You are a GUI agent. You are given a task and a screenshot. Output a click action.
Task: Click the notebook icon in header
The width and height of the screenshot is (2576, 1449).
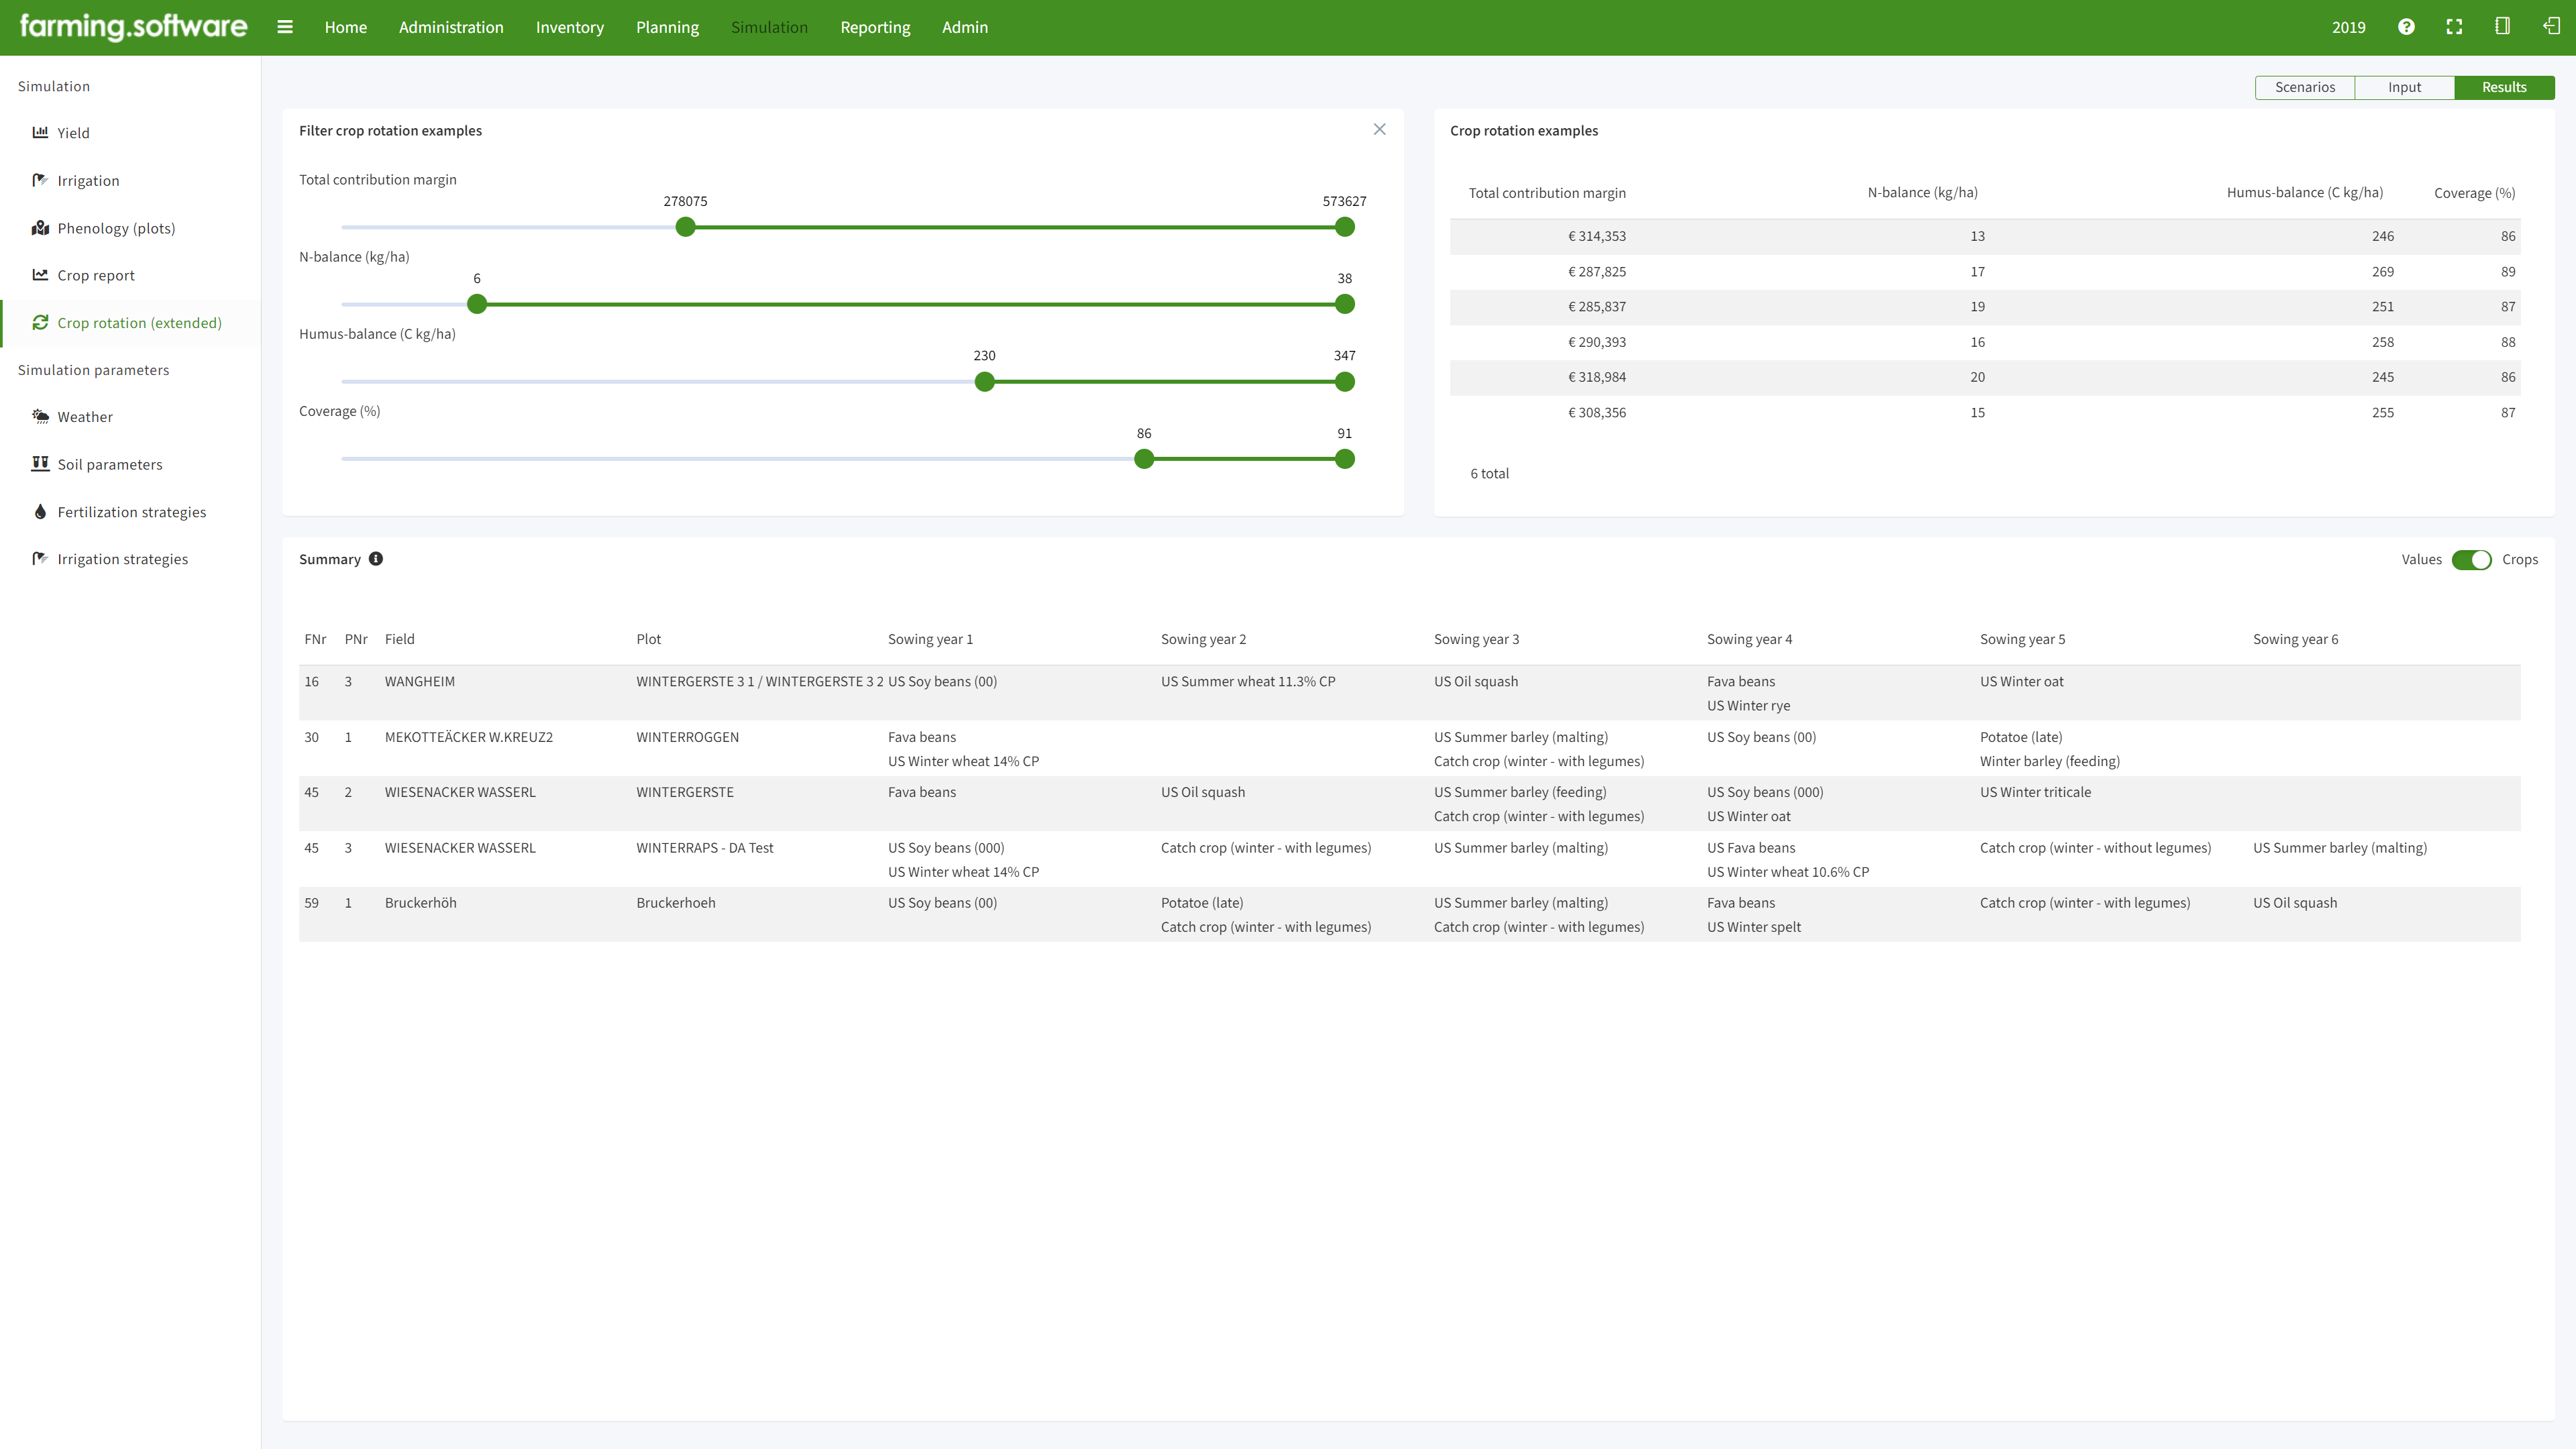(x=2502, y=26)
